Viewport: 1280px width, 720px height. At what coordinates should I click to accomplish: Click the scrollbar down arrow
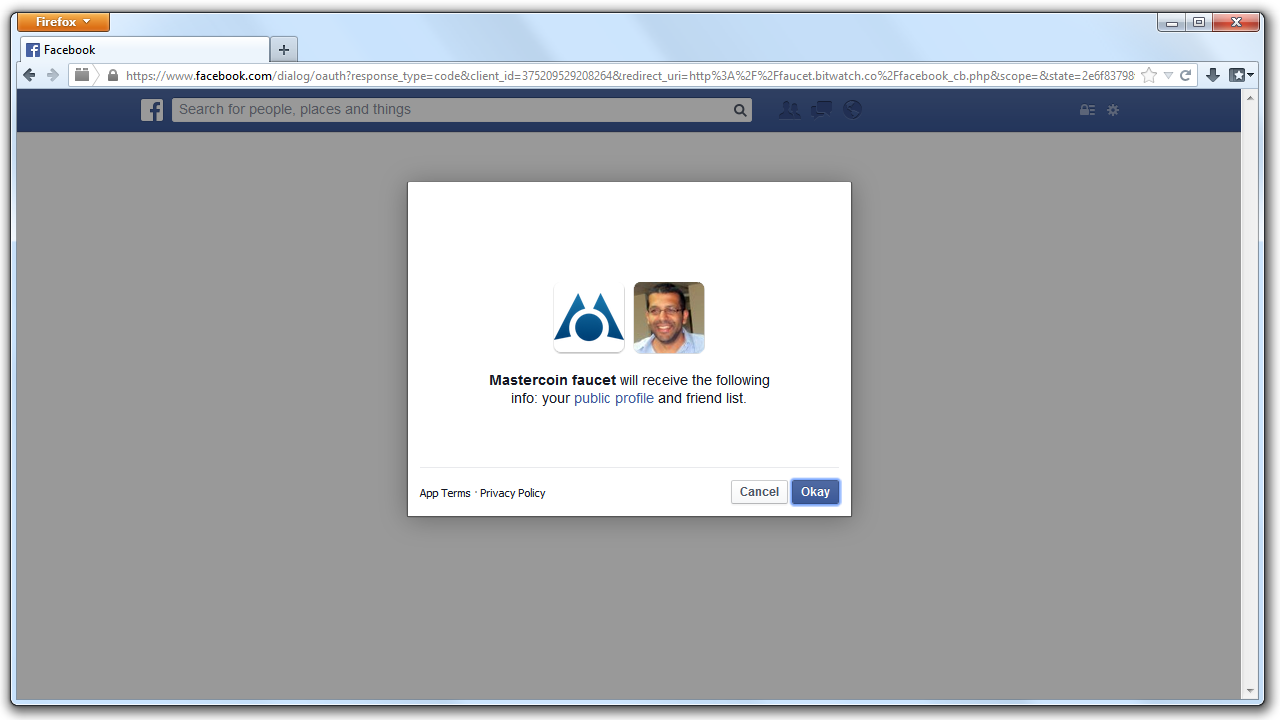1249,691
